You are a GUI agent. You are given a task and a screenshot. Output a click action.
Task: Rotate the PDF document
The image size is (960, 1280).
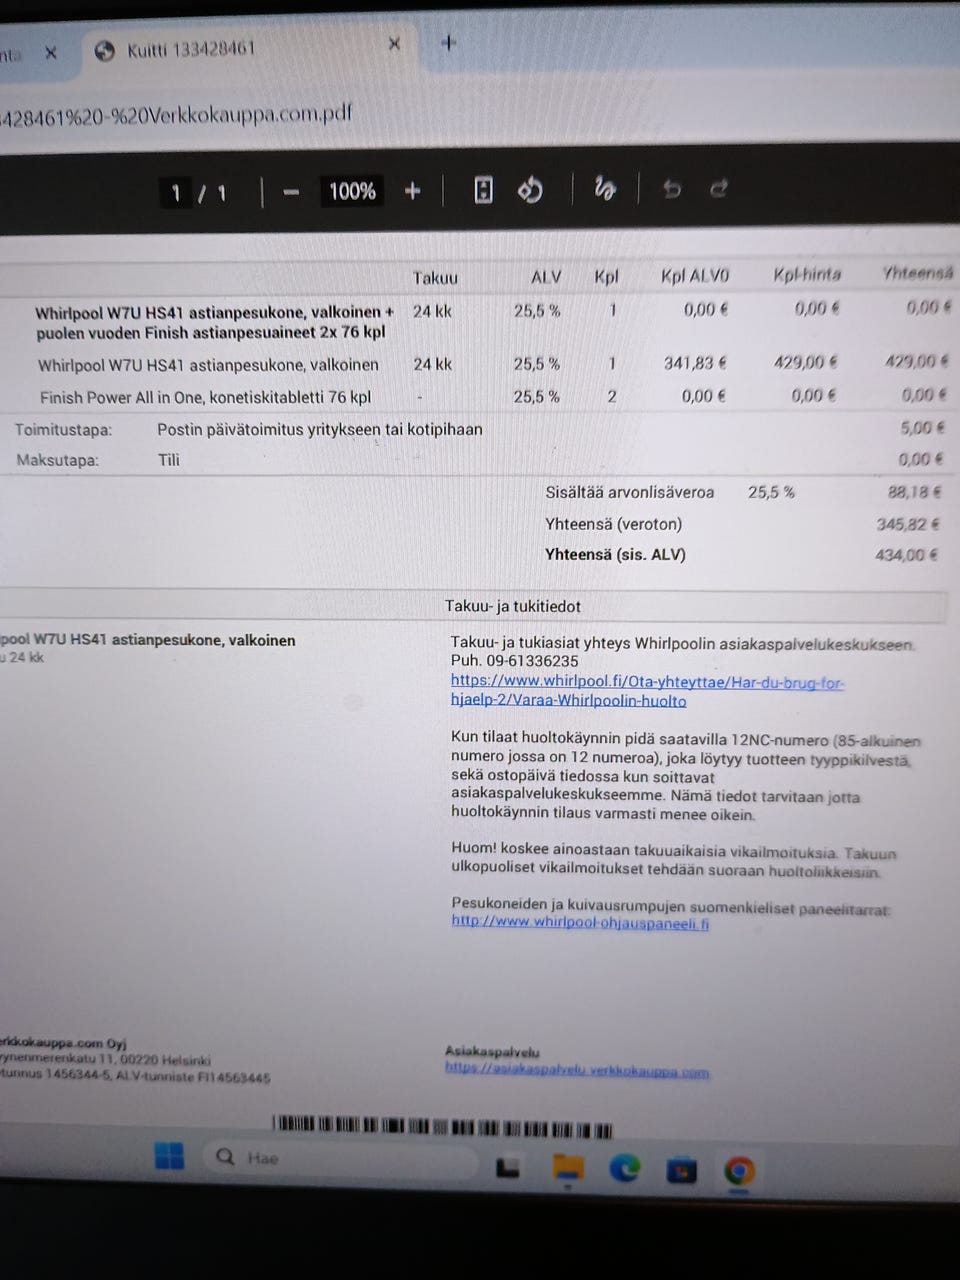click(x=530, y=189)
